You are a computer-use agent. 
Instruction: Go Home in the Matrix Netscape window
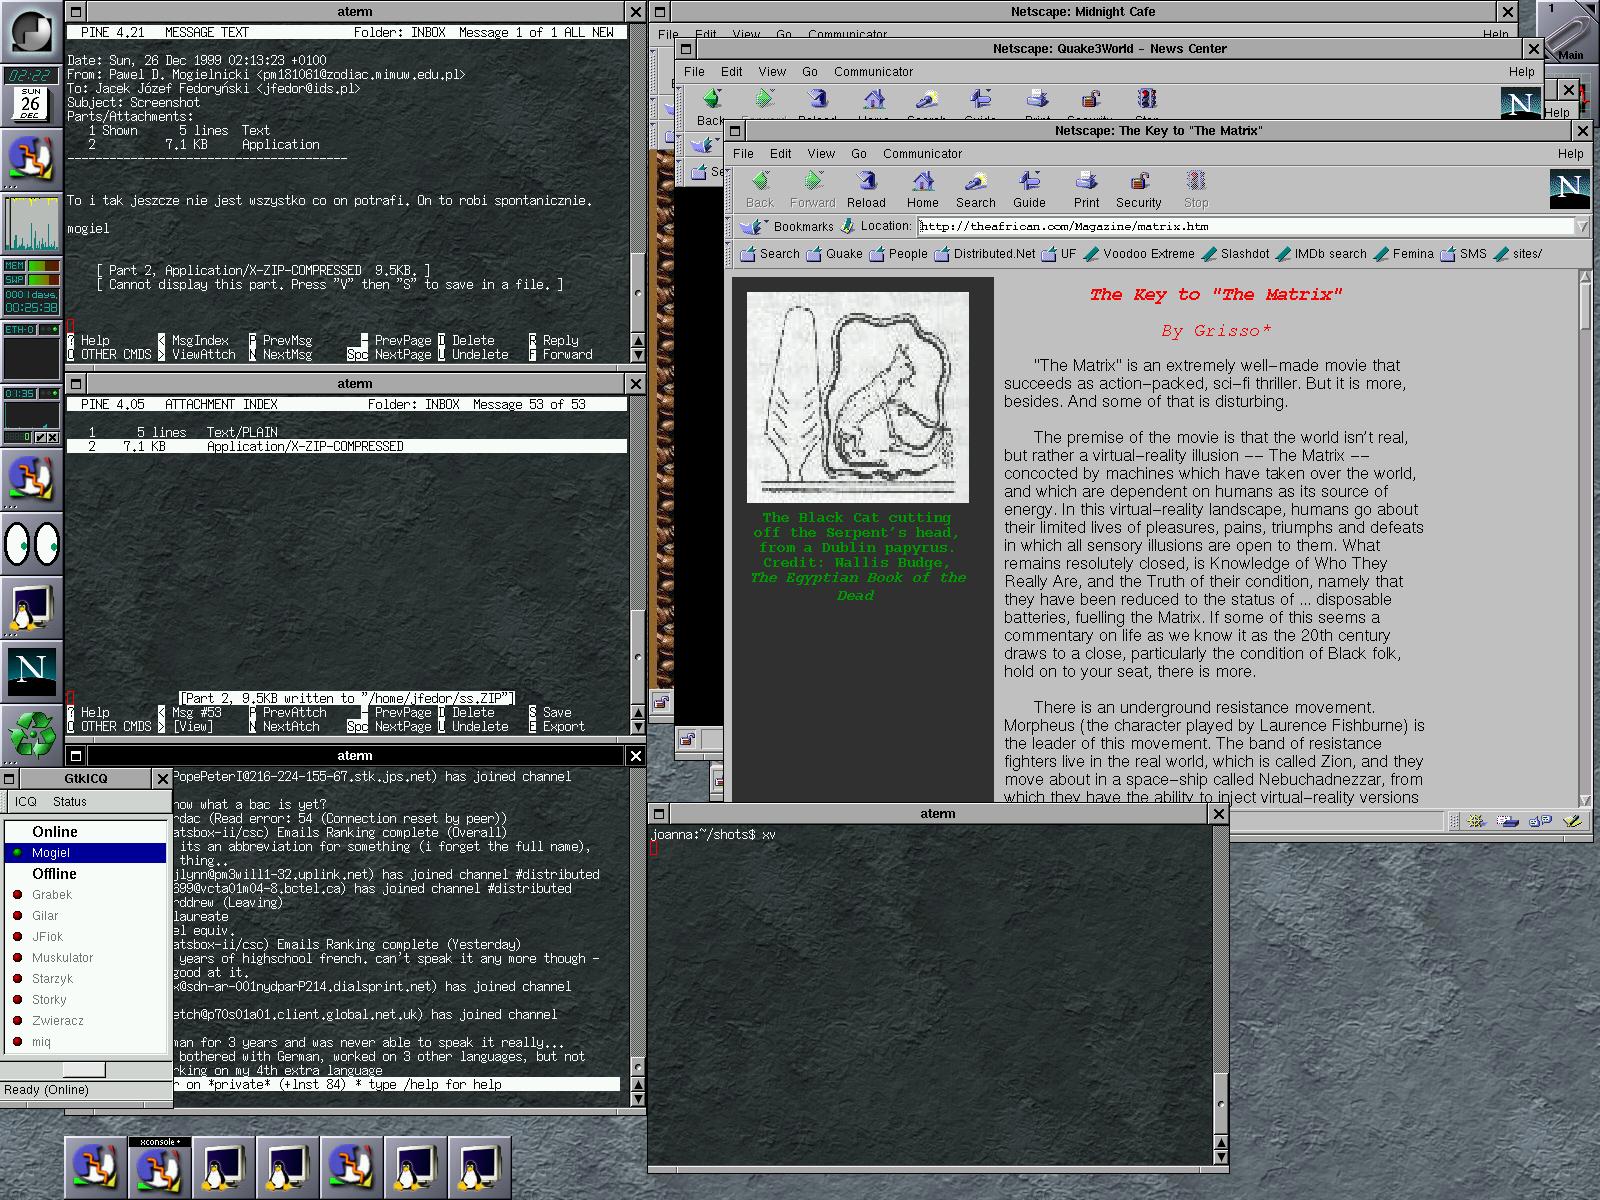[x=922, y=188]
